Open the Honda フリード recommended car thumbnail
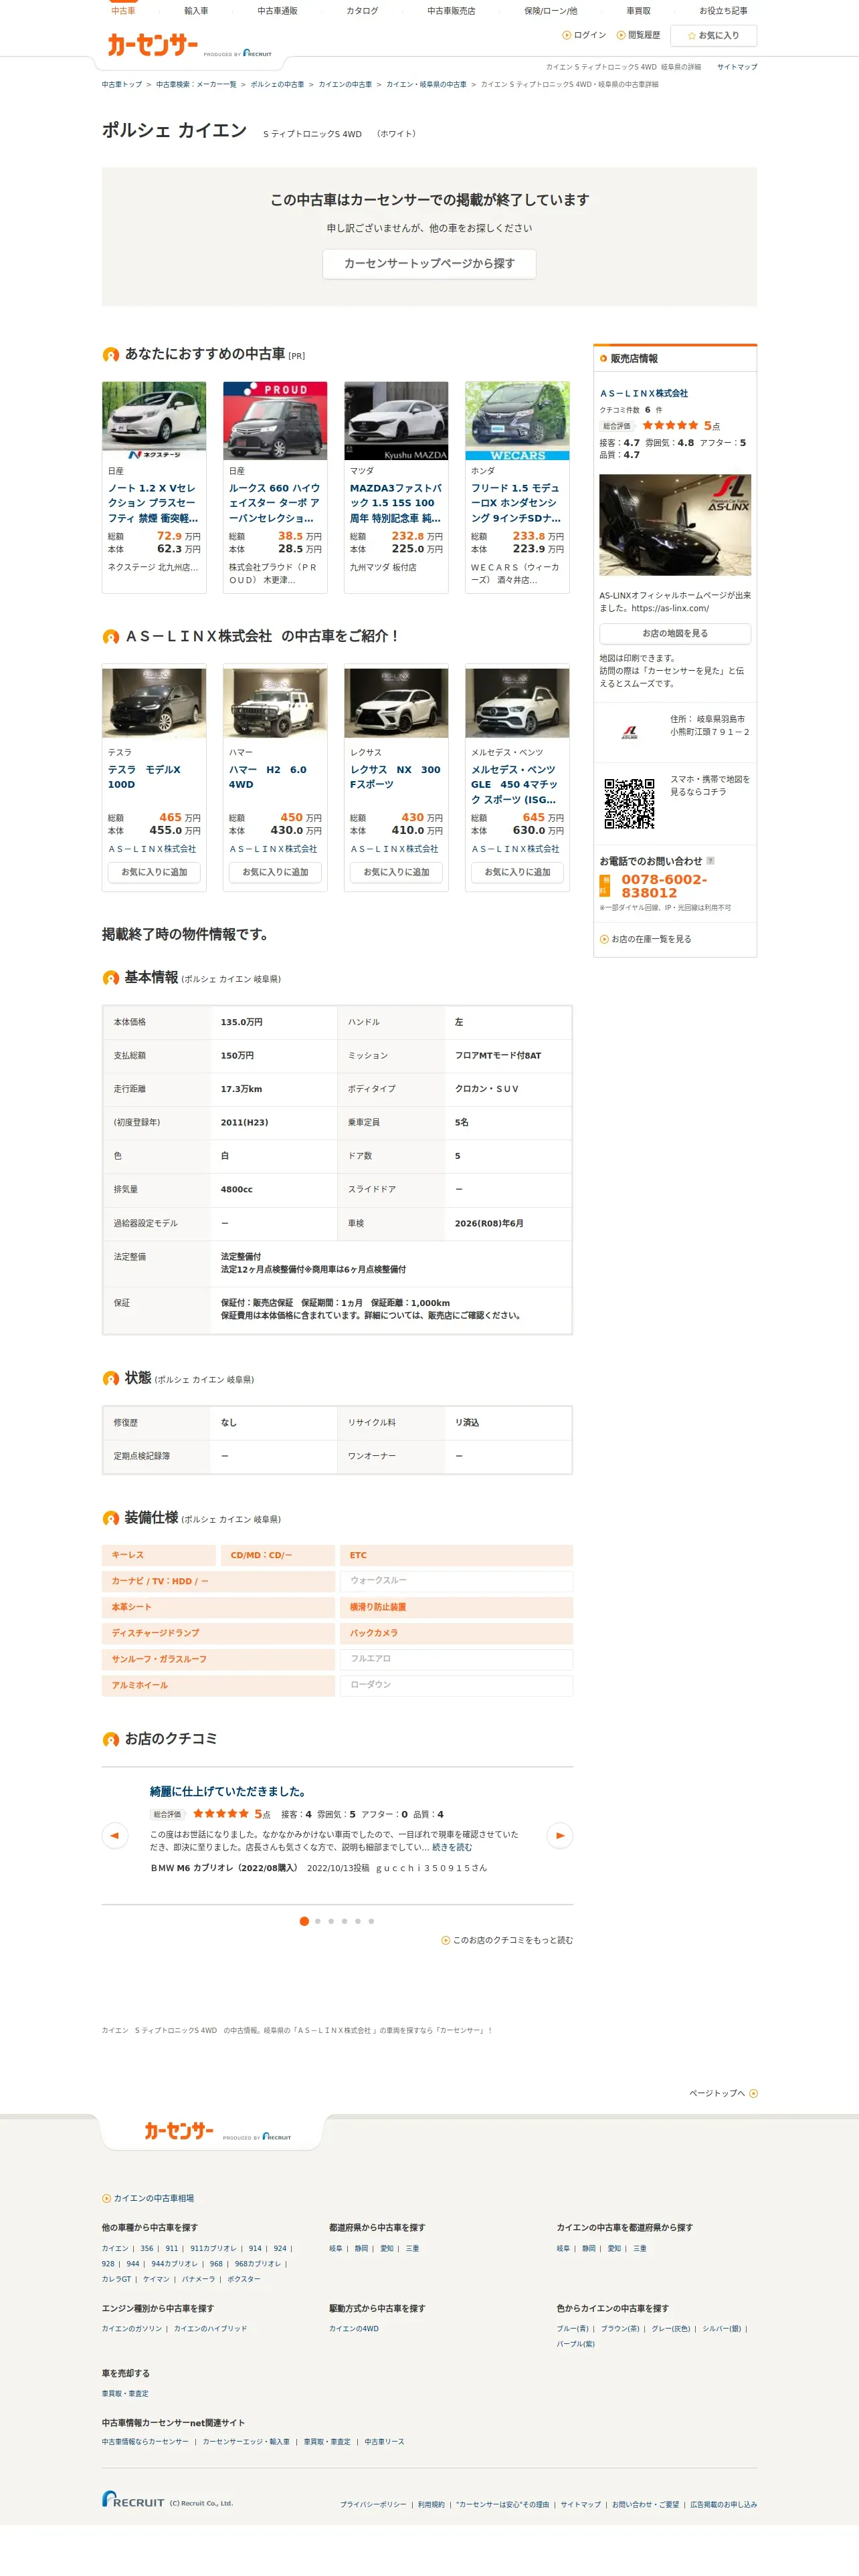The height and width of the screenshot is (2576, 859). coord(517,420)
